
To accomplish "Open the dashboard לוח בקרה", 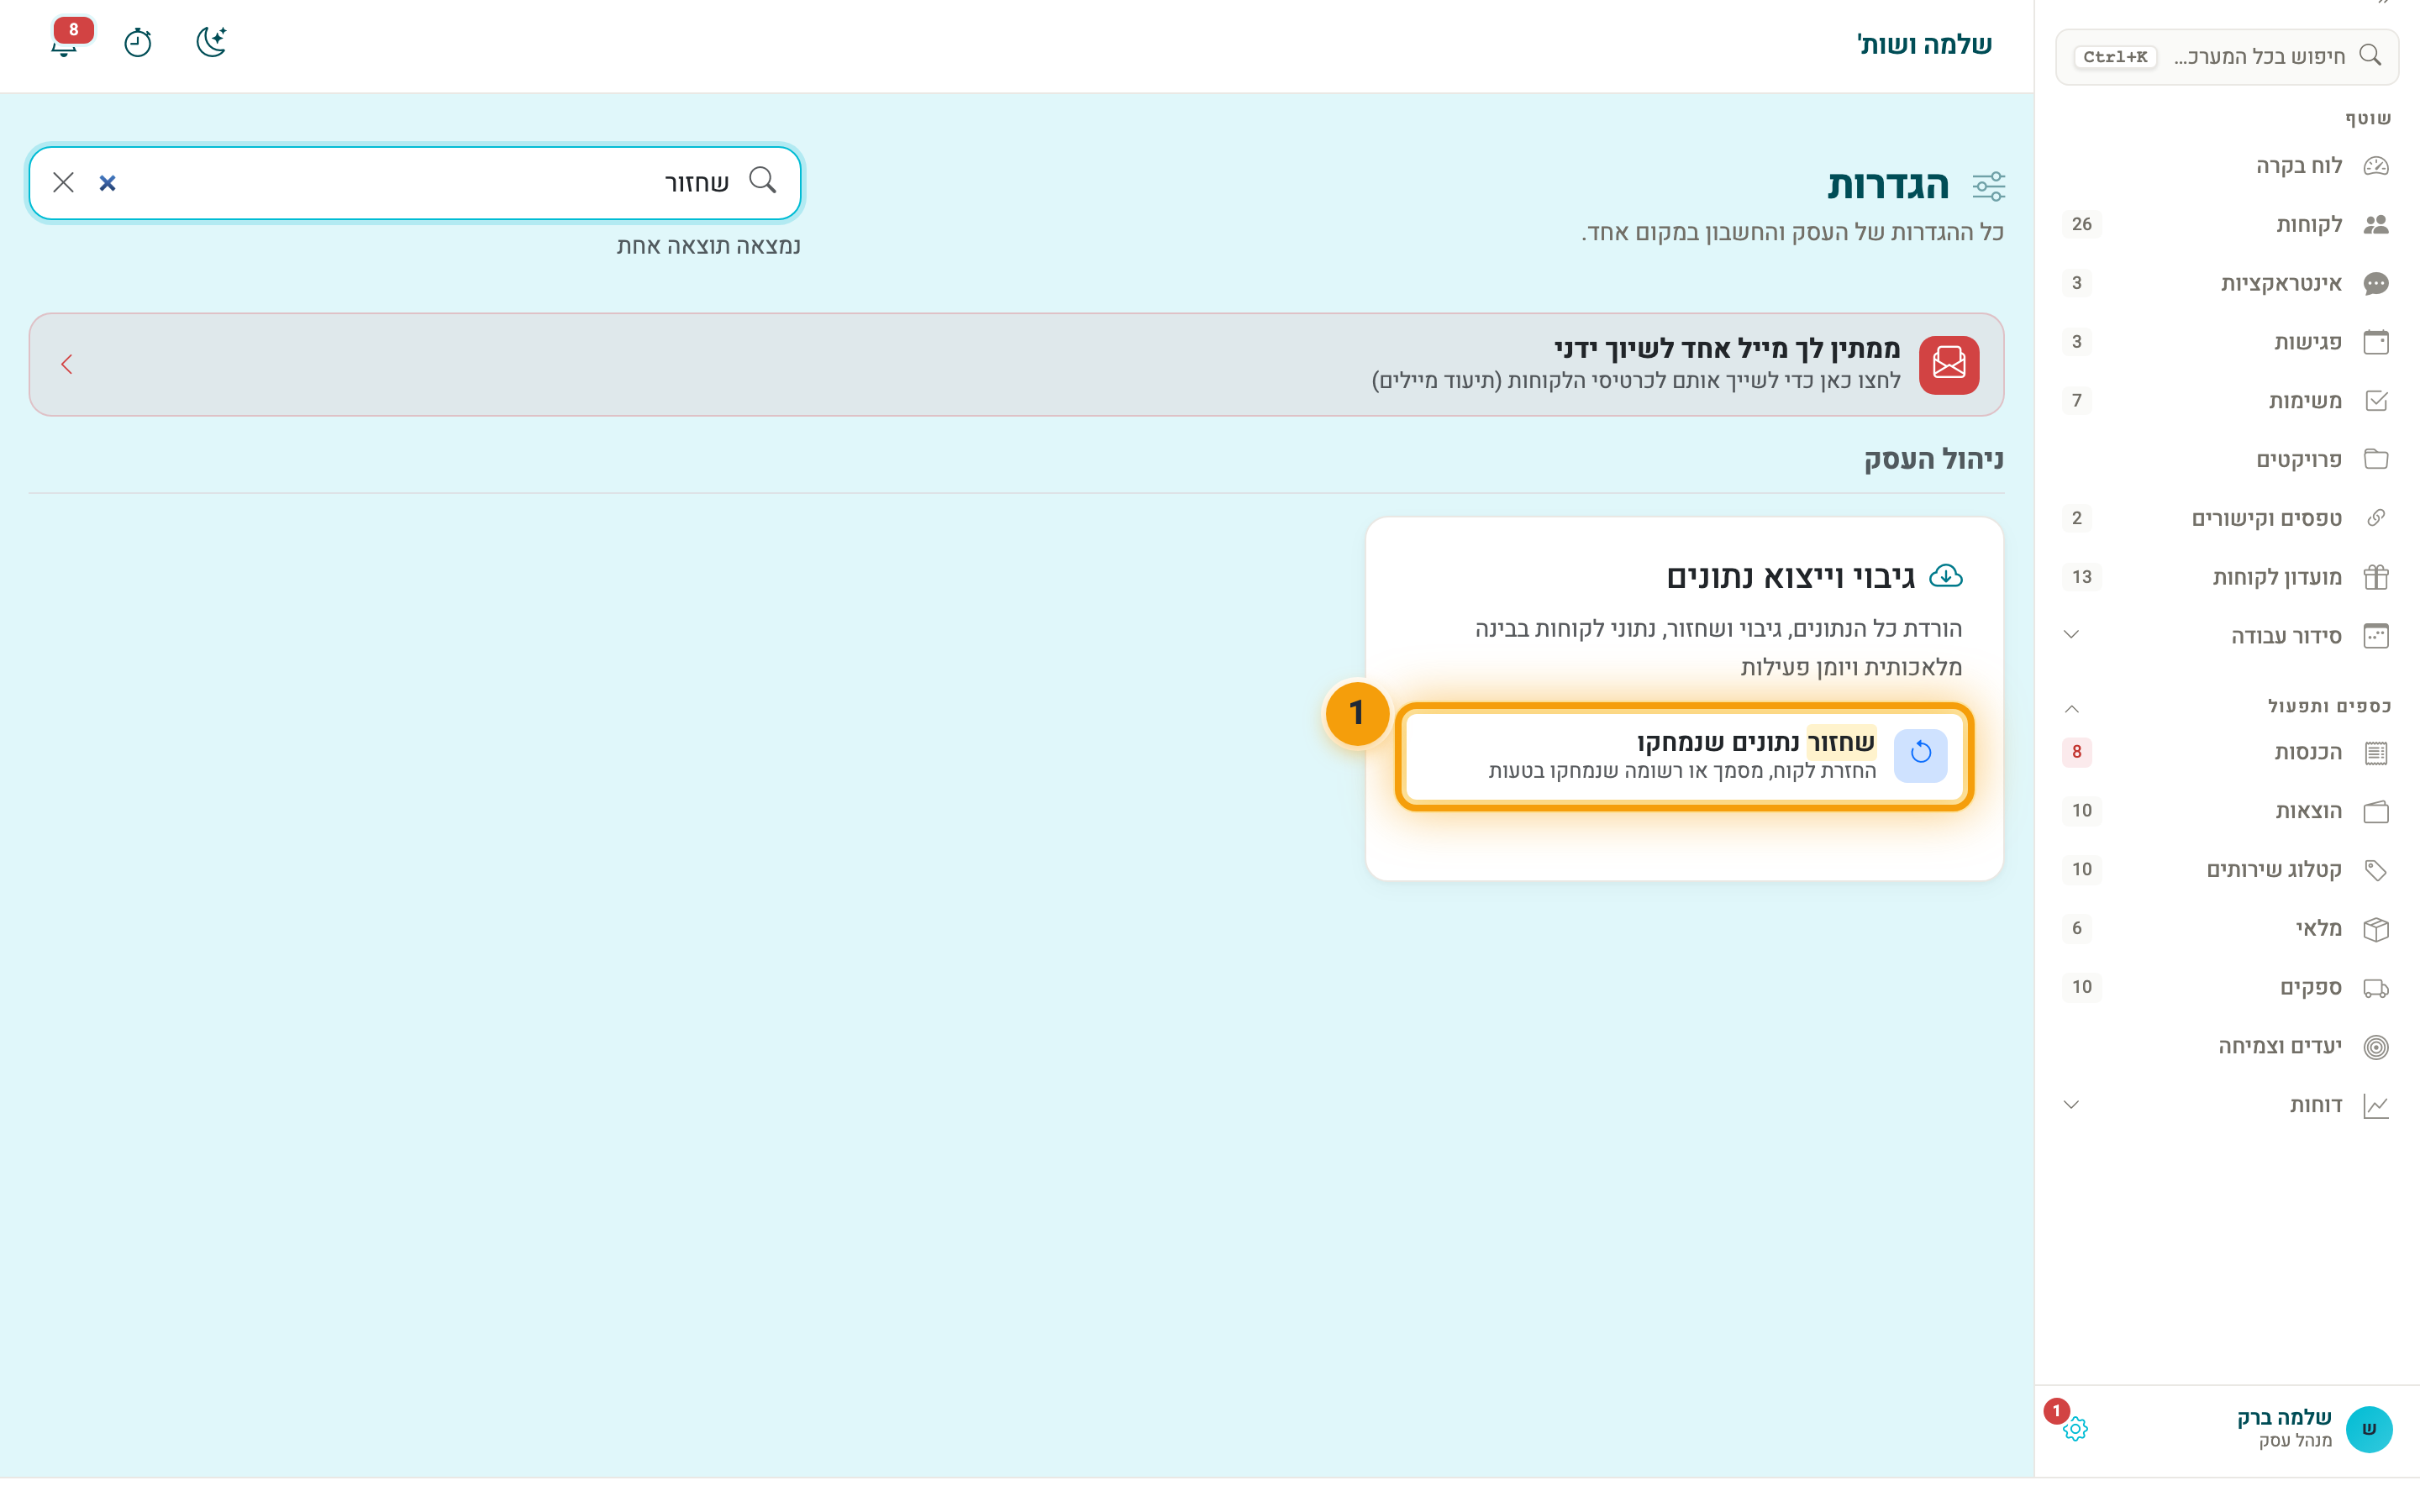I will (x=2226, y=166).
